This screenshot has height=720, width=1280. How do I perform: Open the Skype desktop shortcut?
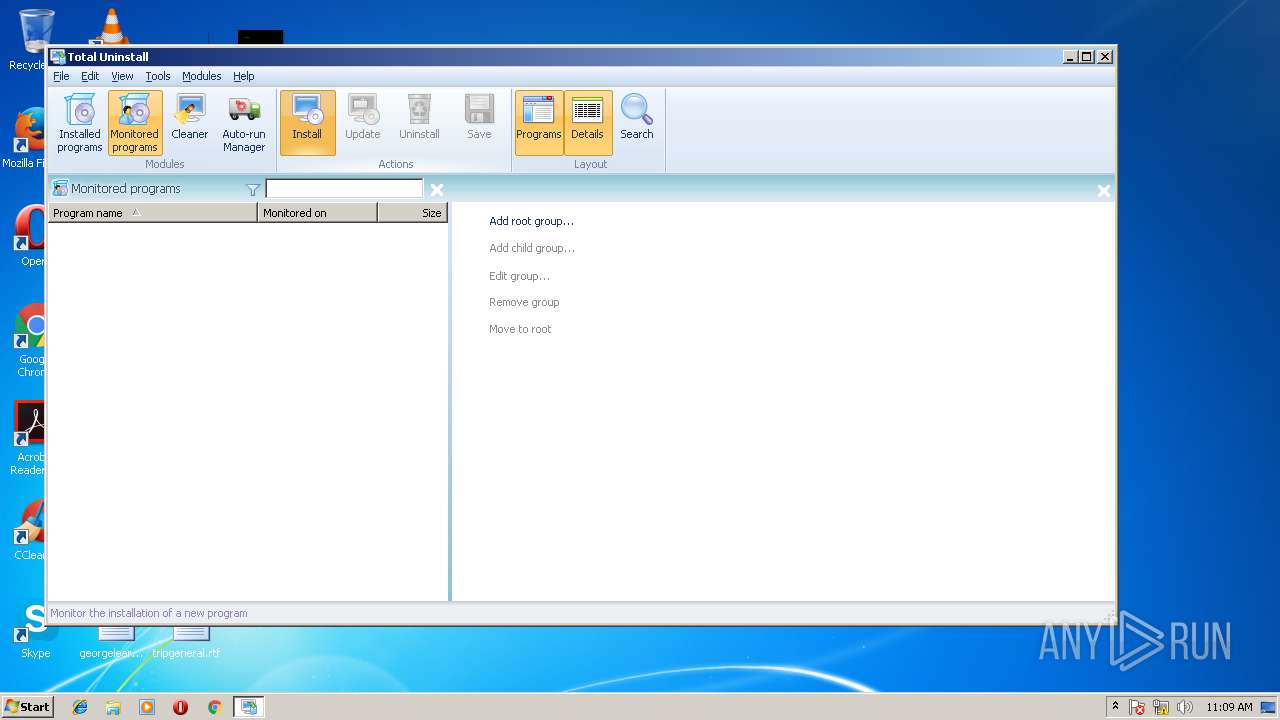35,632
